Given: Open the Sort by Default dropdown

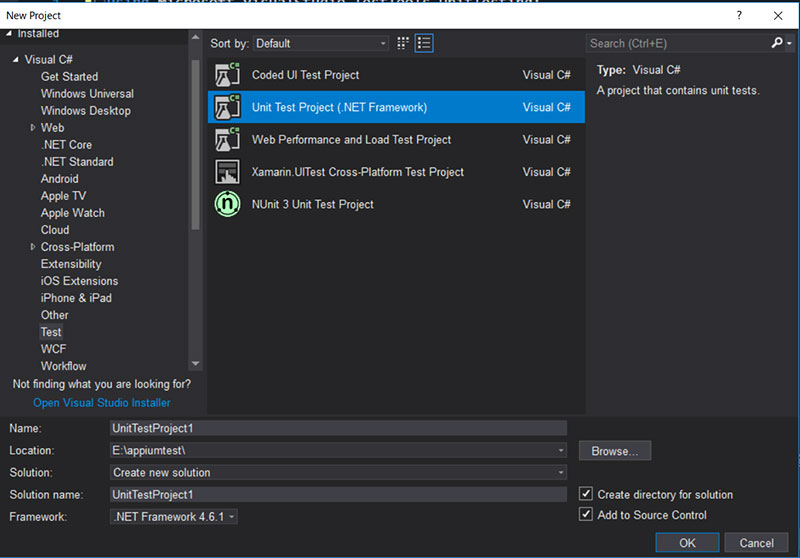Looking at the screenshot, I should 321,43.
